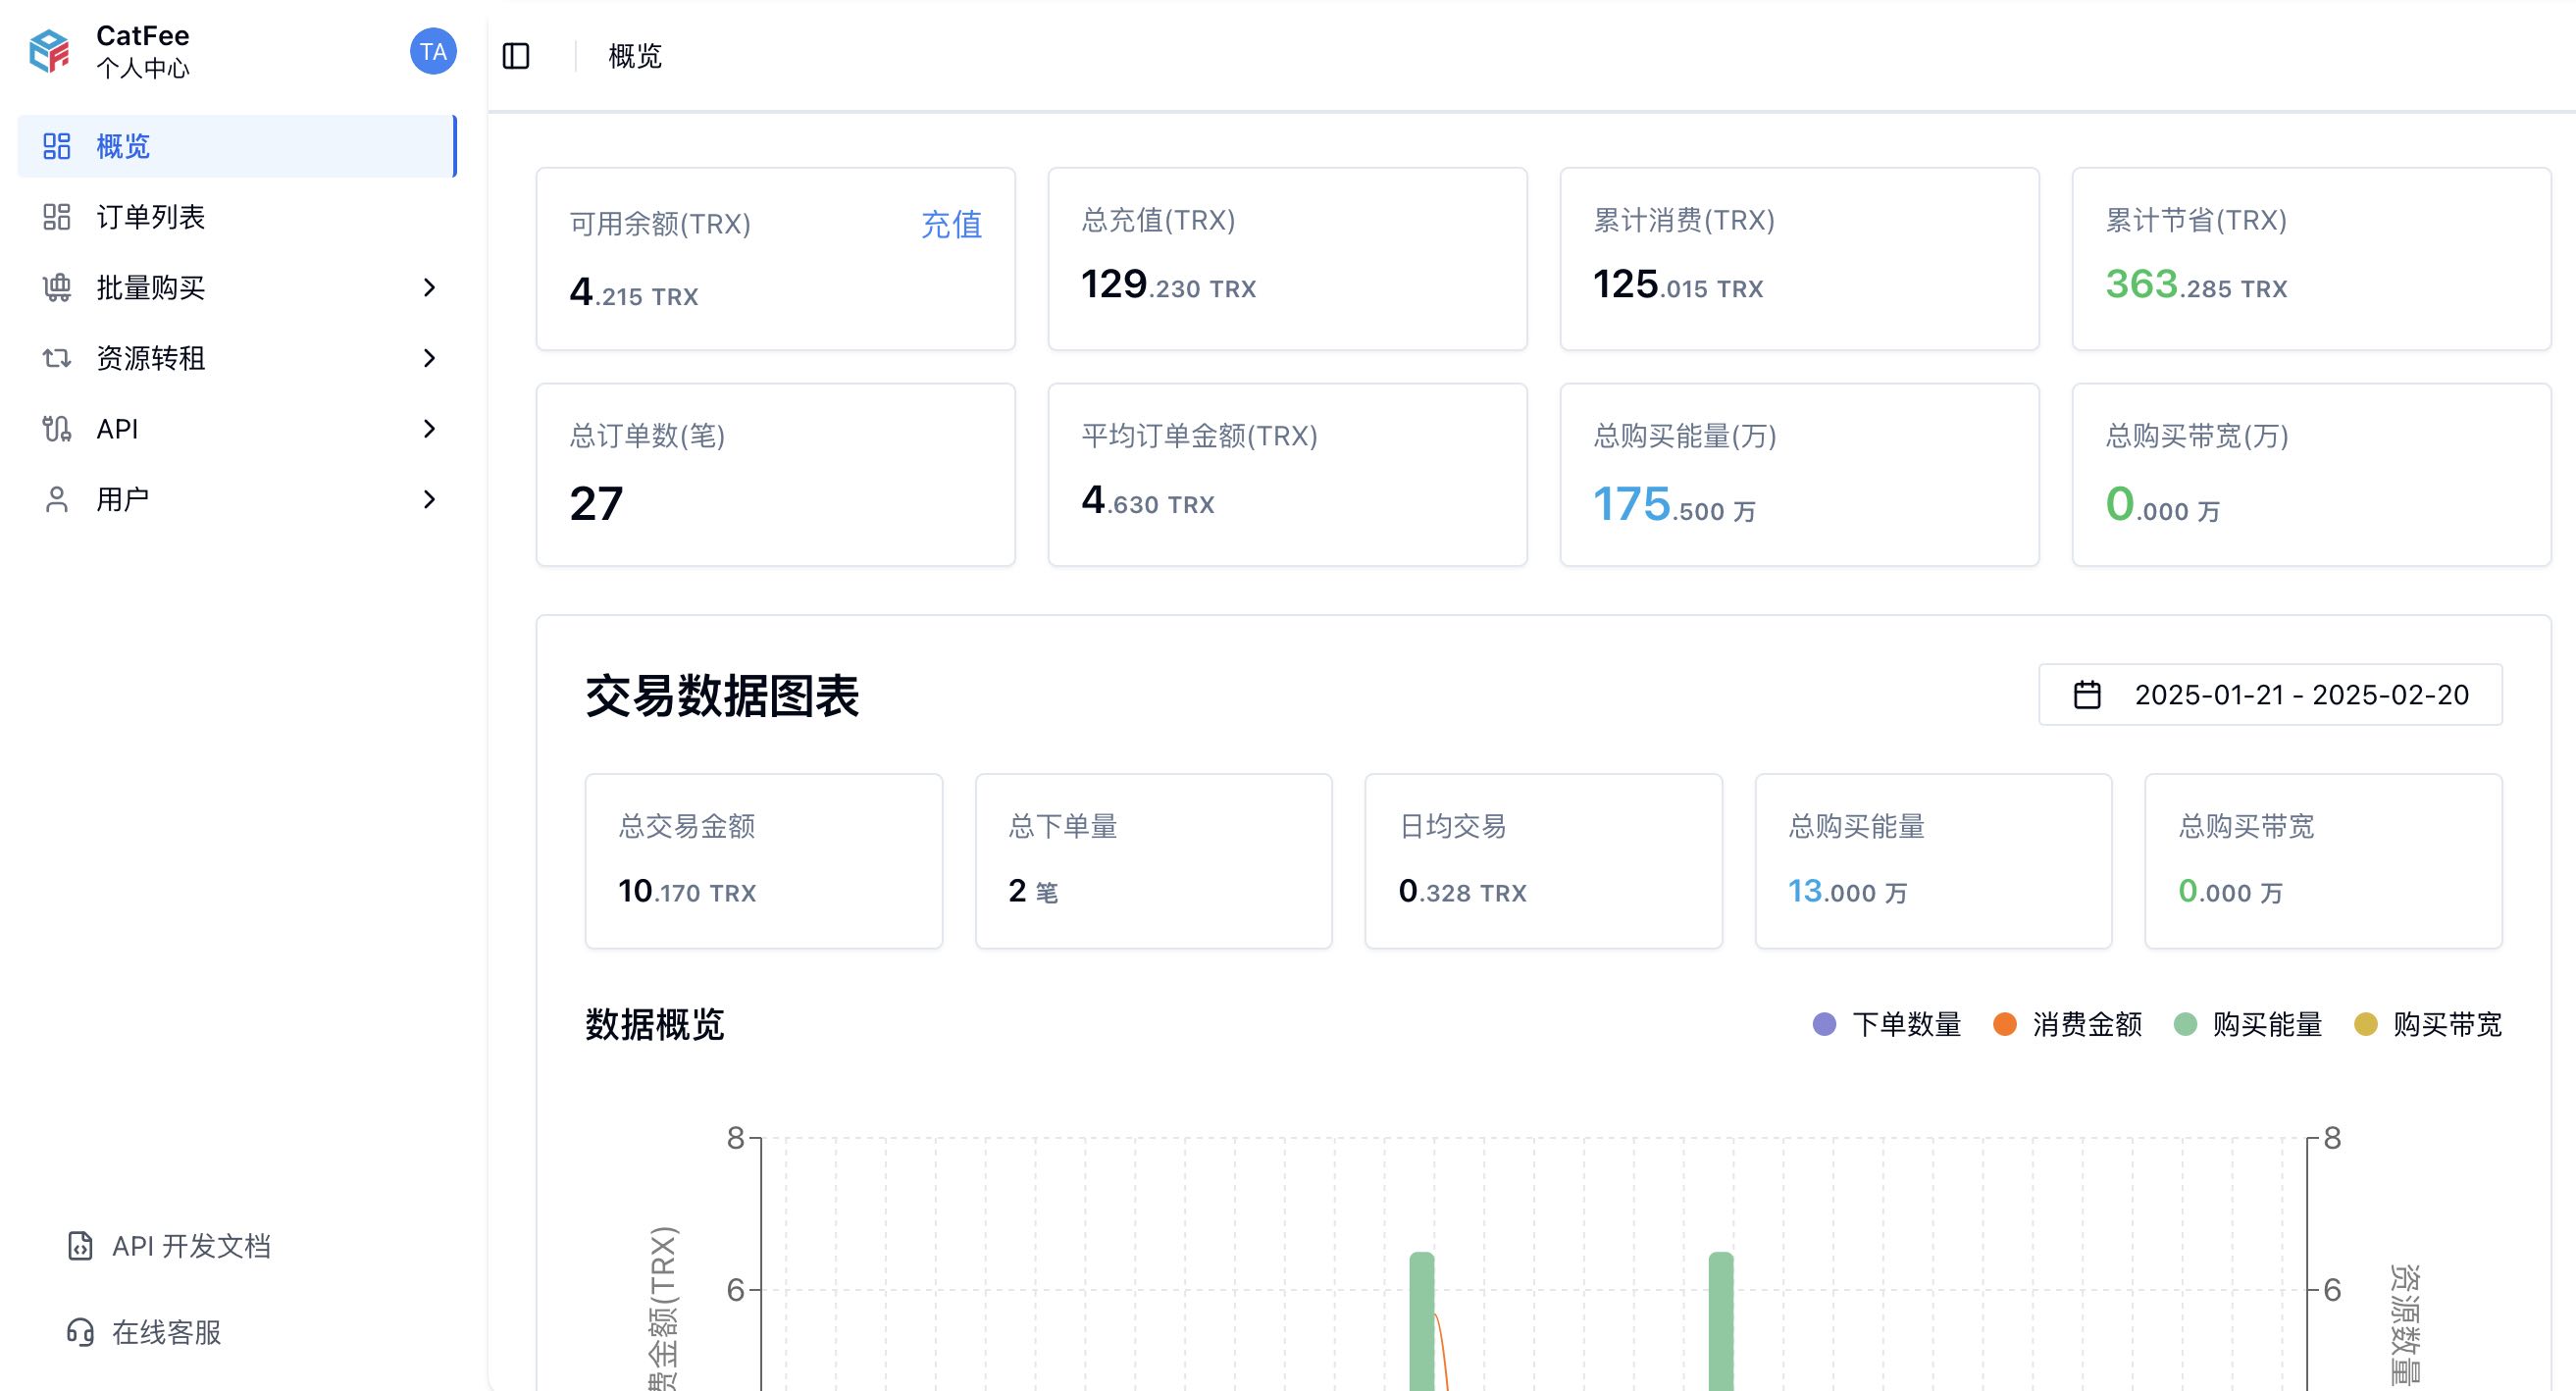Click the API 开发文档 file icon
Image resolution: width=2576 pixels, height=1391 pixels.
coord(80,1246)
